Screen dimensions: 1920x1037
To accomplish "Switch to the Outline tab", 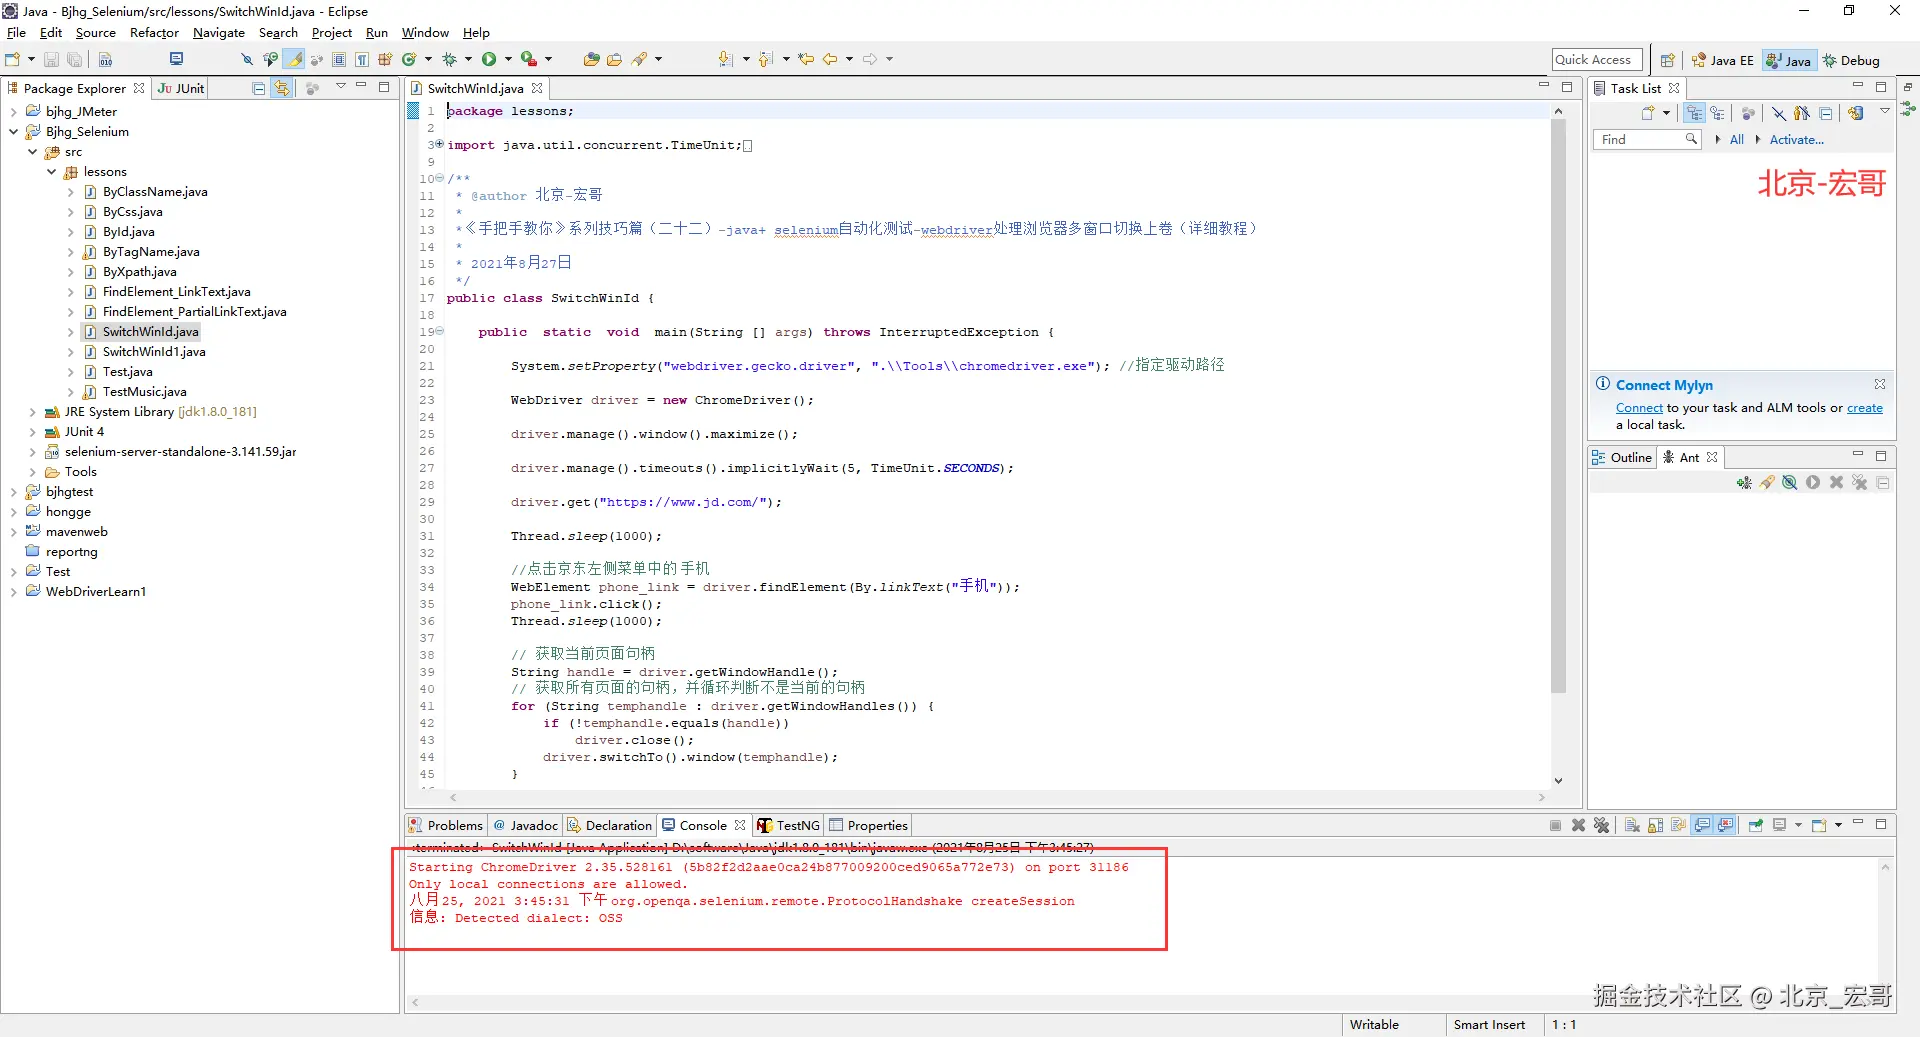I will coord(1622,457).
